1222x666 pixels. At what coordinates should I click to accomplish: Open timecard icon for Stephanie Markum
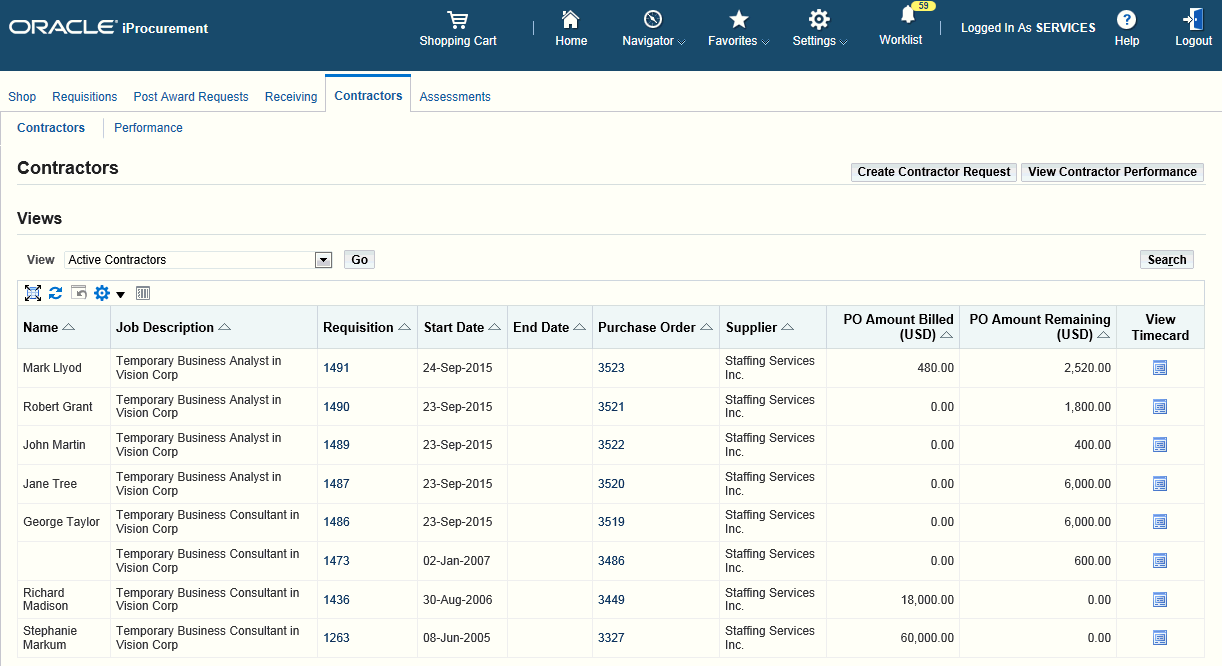coord(1160,638)
